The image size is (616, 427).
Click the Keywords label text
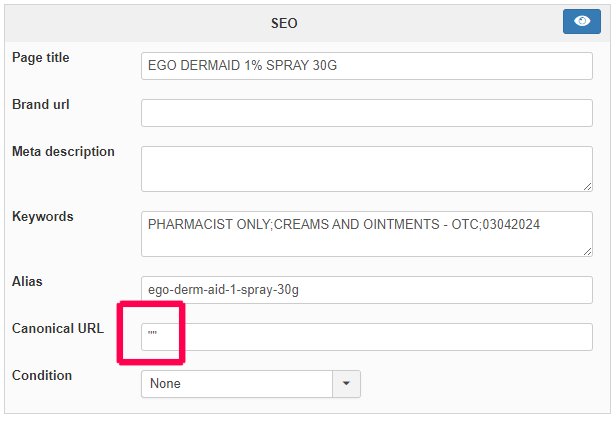point(43,217)
